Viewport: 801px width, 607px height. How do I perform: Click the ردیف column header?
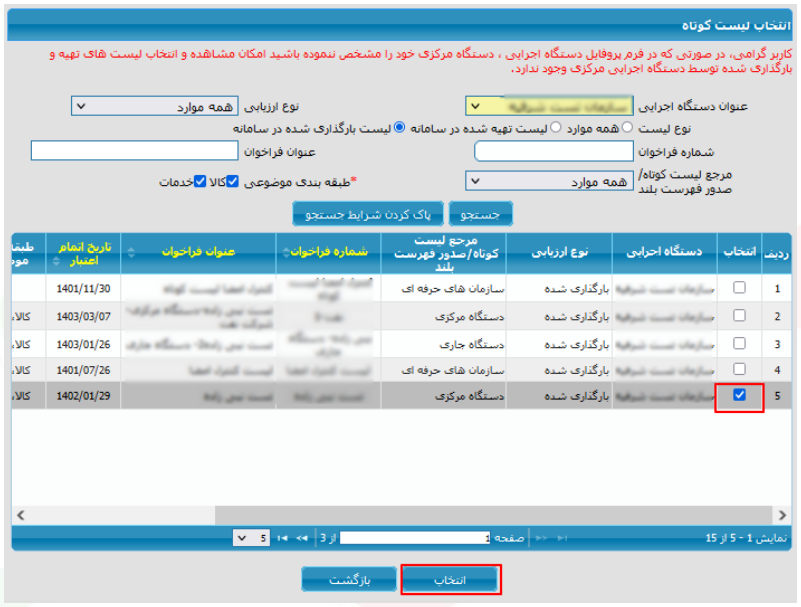[776, 253]
